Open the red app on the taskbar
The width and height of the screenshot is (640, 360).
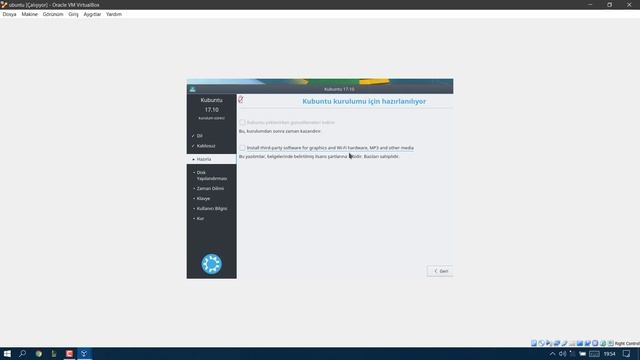tap(69, 354)
